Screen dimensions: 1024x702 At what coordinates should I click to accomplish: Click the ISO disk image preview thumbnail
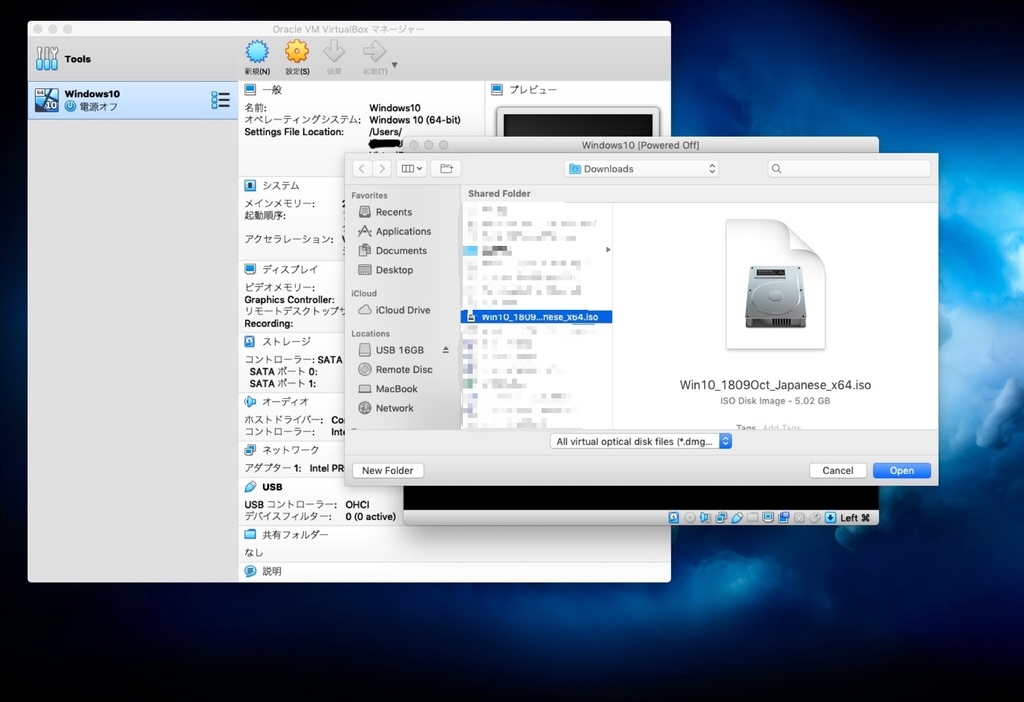click(x=775, y=284)
